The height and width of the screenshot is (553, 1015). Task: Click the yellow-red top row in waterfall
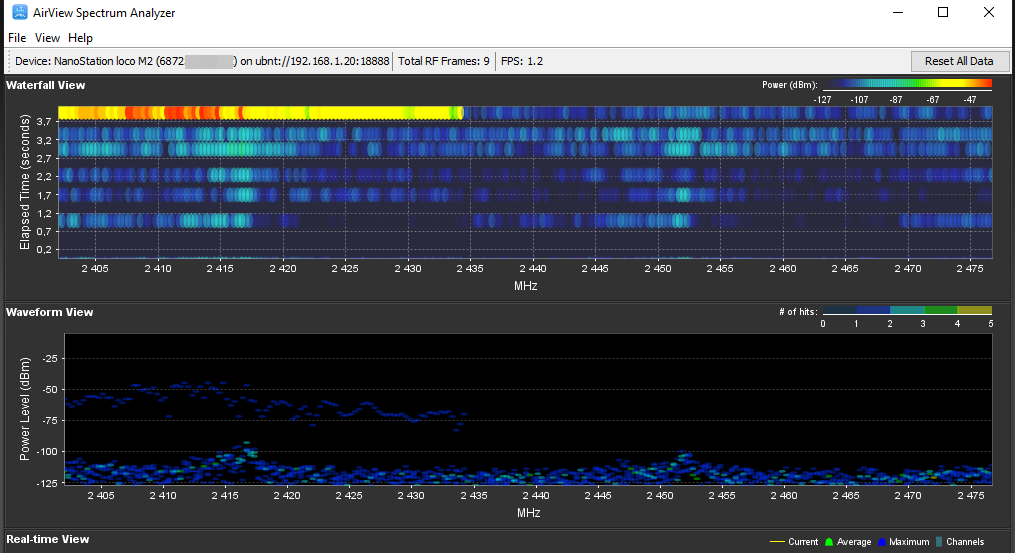point(261,113)
